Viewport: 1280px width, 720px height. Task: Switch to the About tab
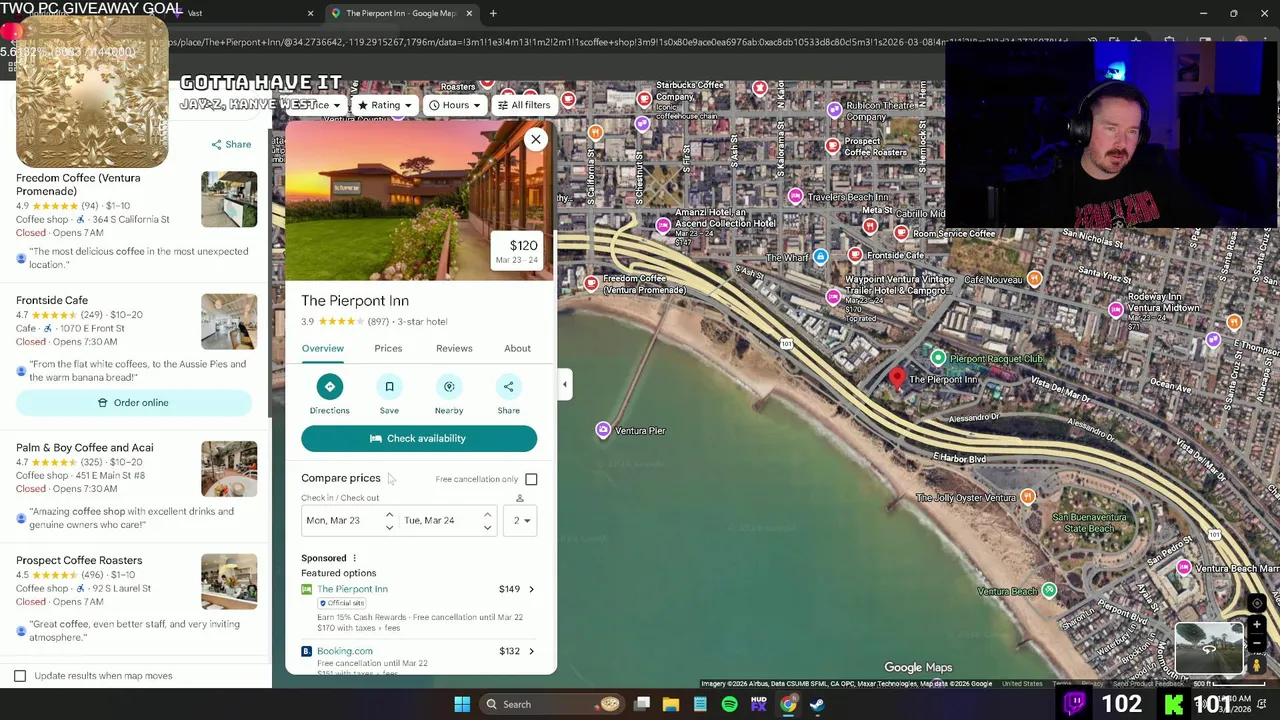517,348
